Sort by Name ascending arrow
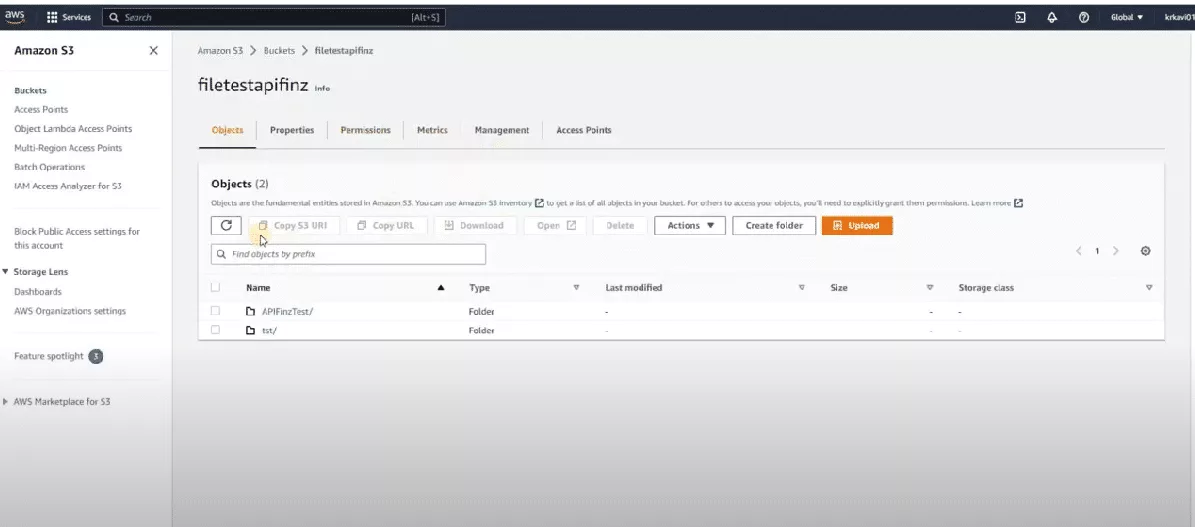The image size is (1195, 527). tap(441, 288)
